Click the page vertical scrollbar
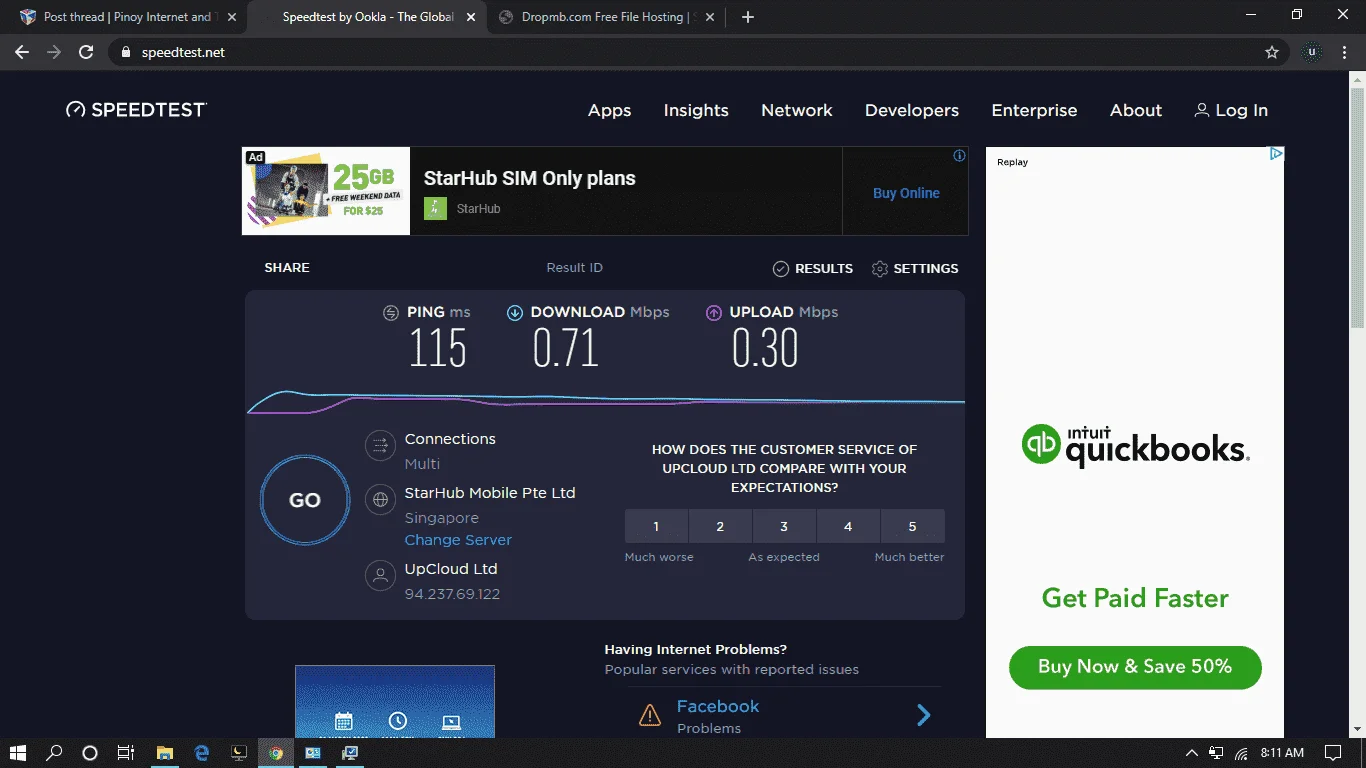 click(1357, 208)
